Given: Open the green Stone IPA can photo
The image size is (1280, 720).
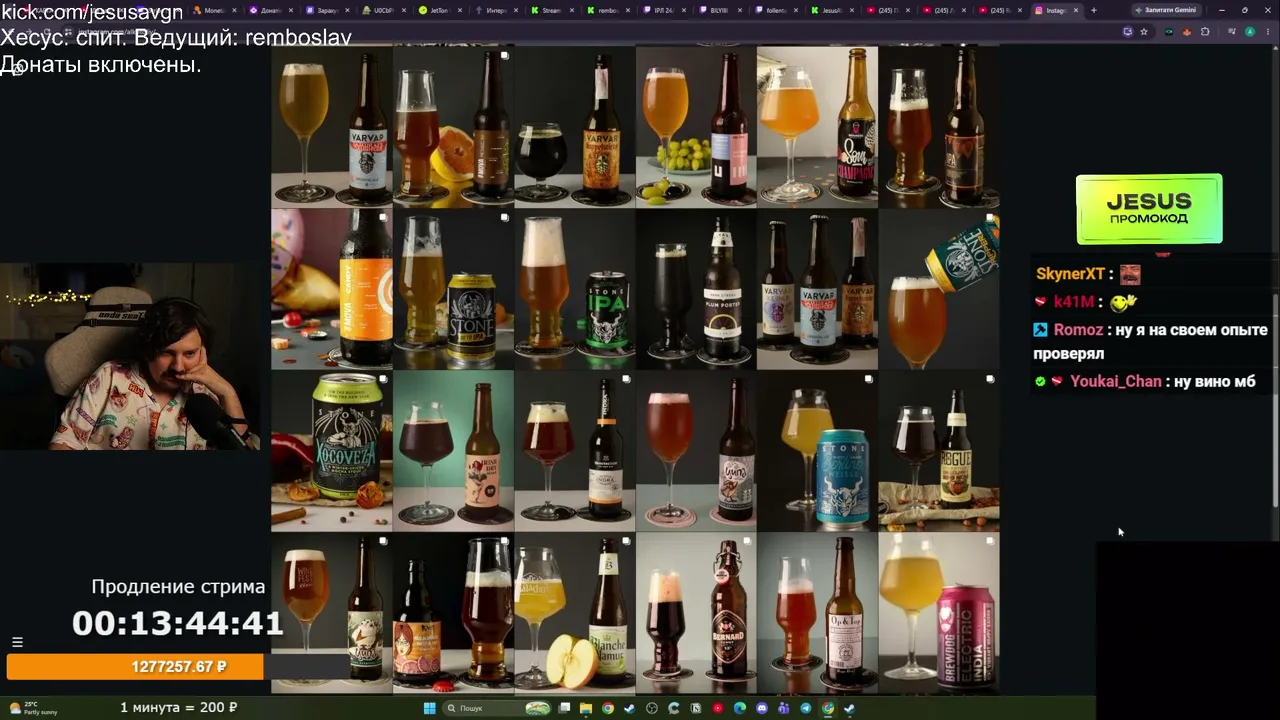Looking at the screenshot, I should 575,290.
